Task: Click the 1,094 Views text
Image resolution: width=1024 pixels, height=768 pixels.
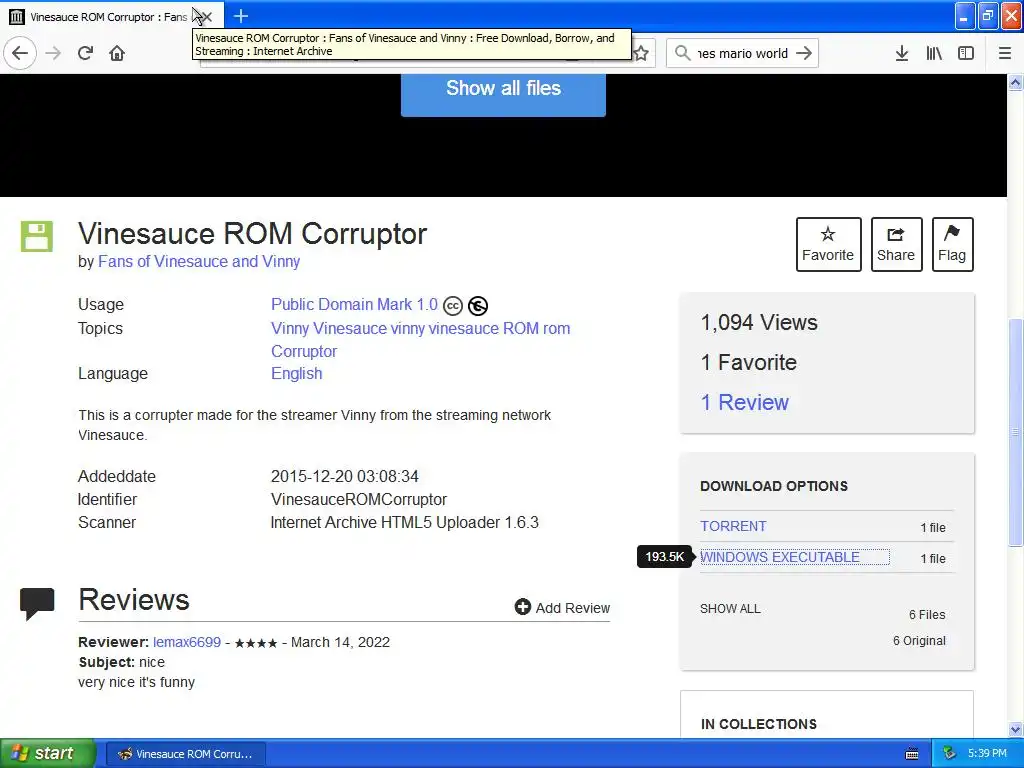Action: click(759, 323)
